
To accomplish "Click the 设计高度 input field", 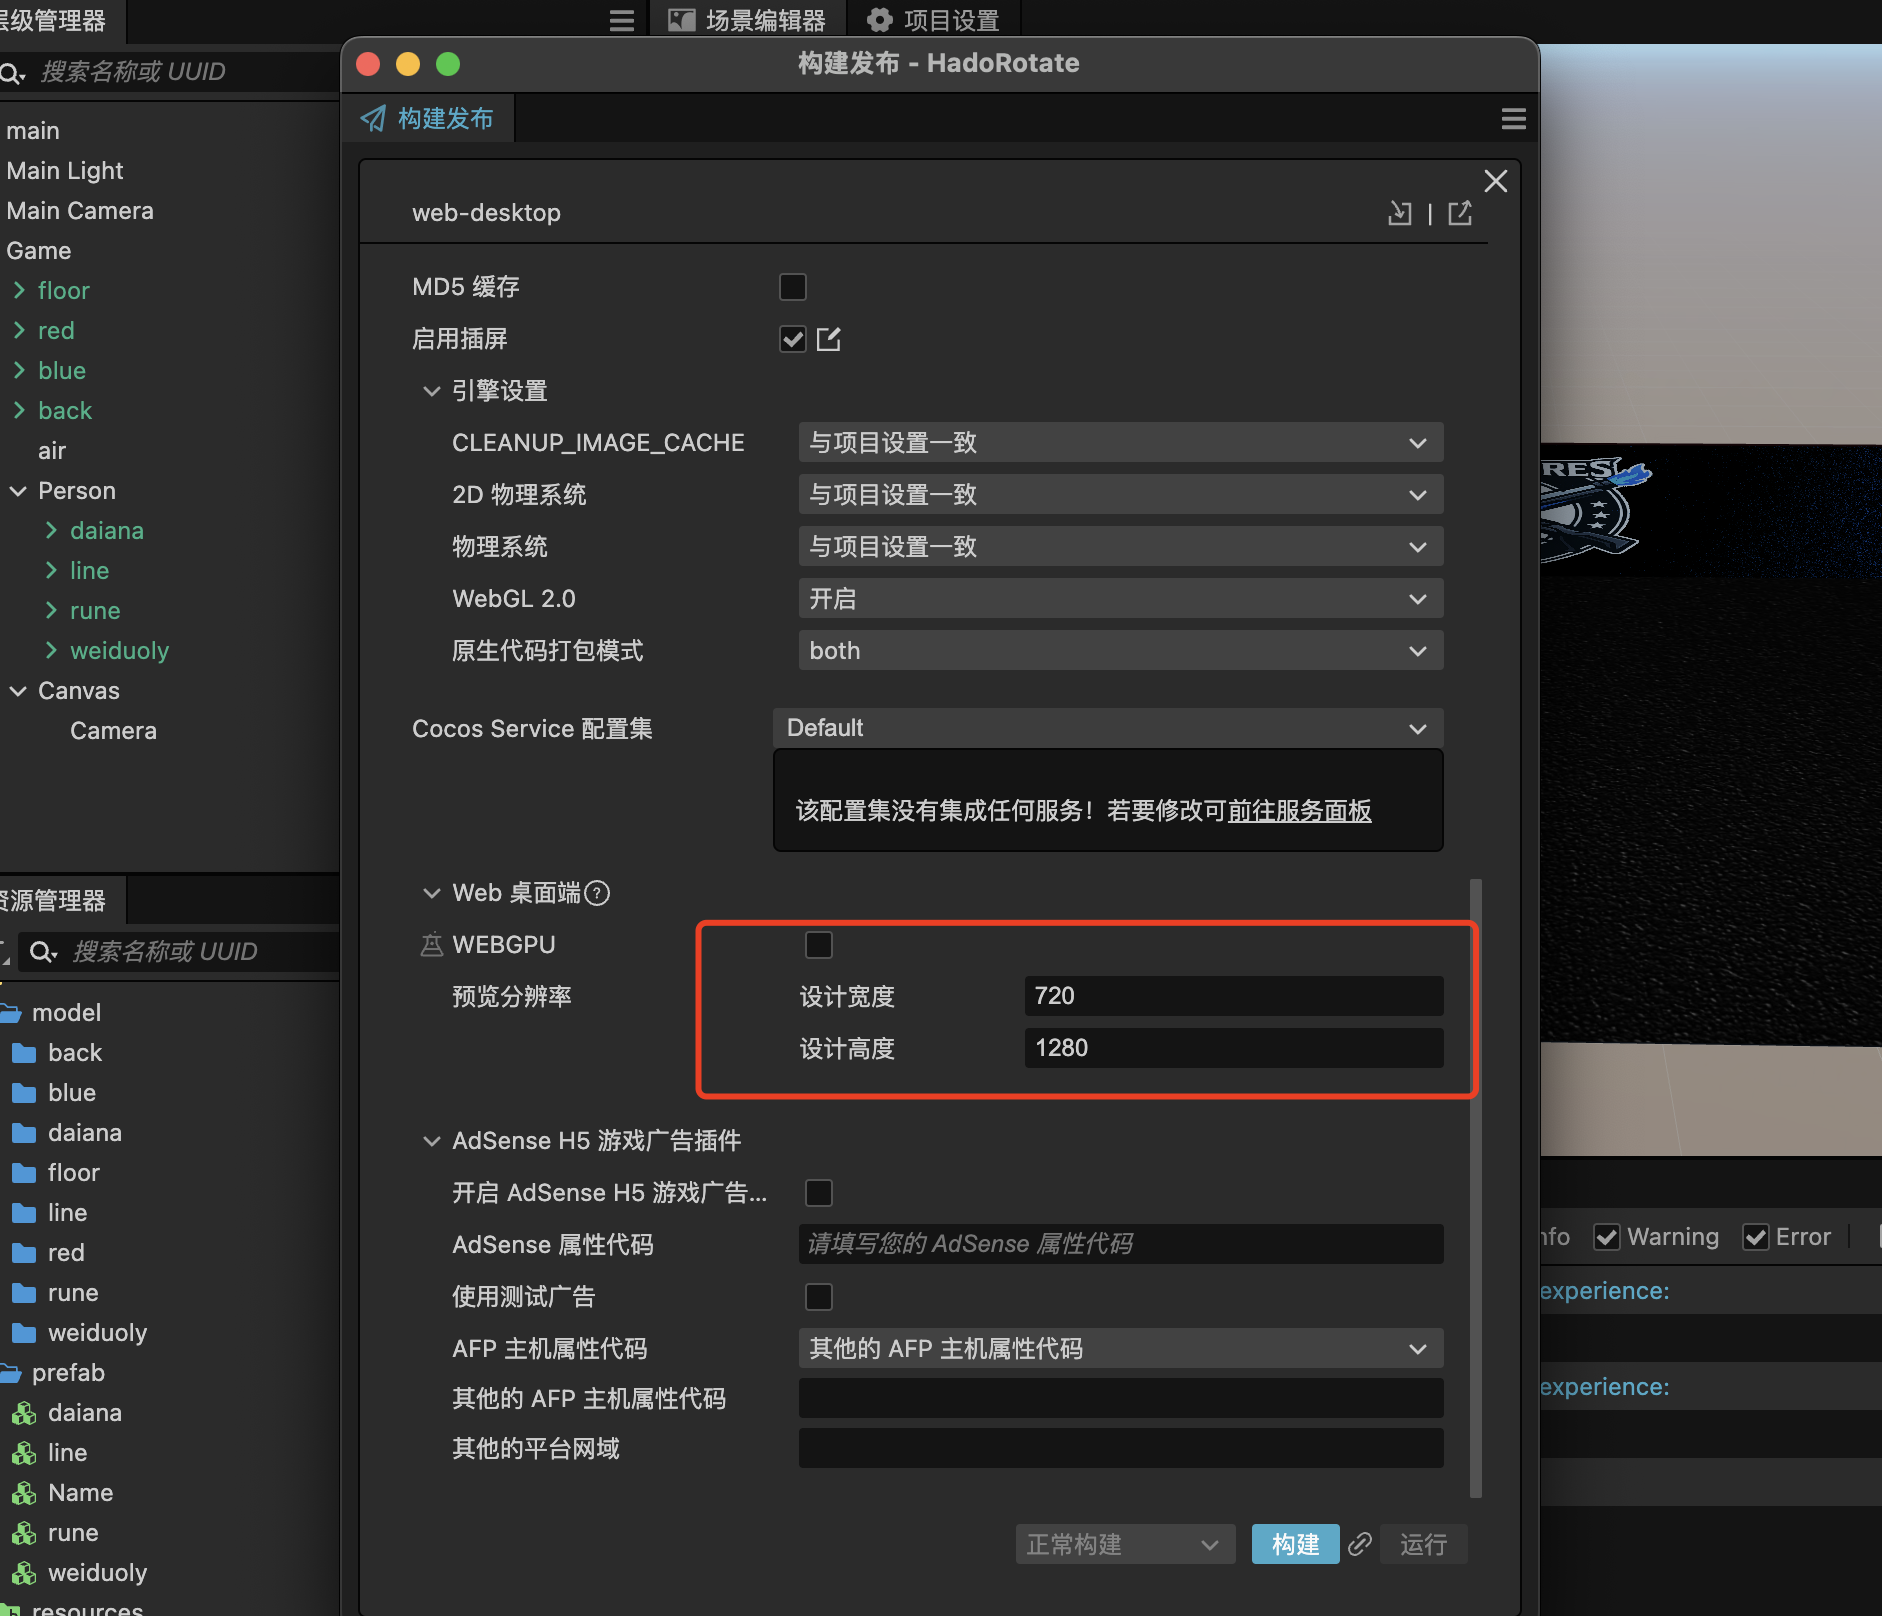I will point(1234,1048).
